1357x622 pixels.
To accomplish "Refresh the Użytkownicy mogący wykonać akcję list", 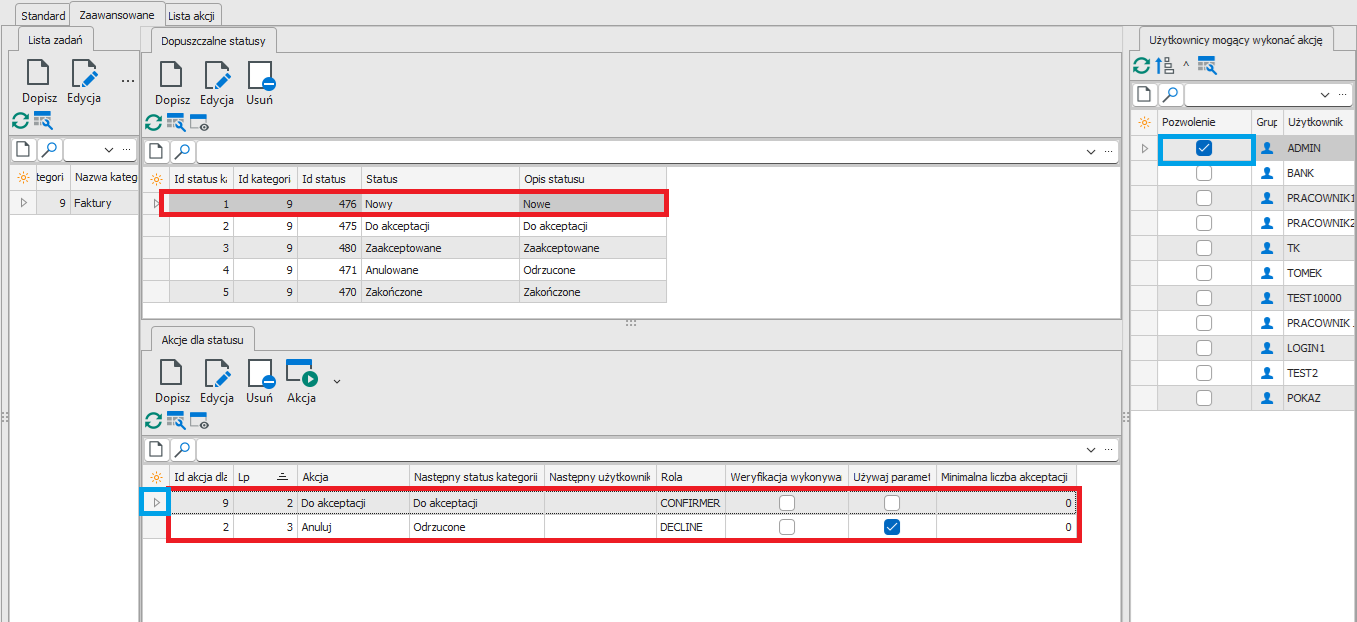I will 1141,66.
